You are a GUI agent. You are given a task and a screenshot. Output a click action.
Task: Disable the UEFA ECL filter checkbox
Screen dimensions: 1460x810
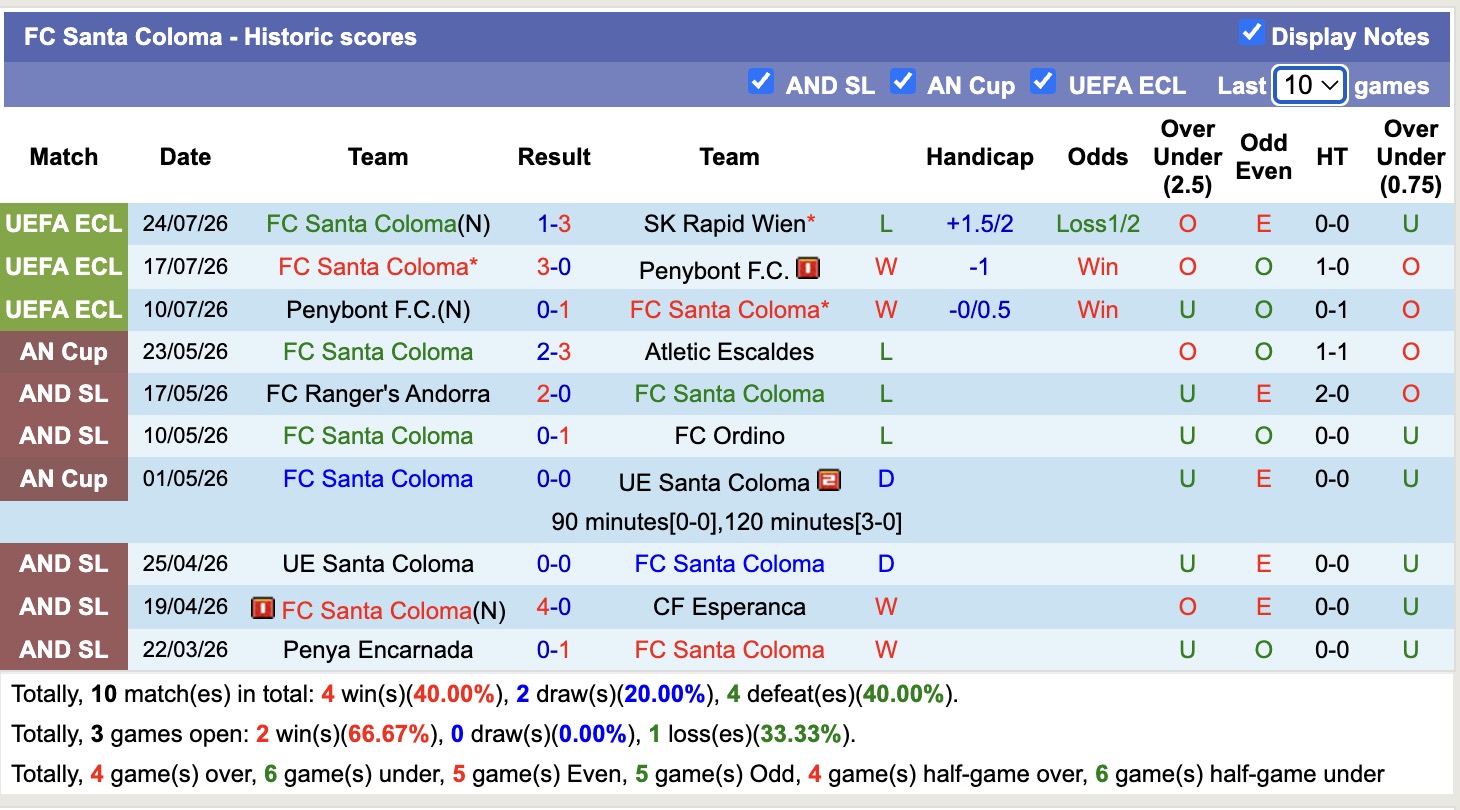point(1043,82)
